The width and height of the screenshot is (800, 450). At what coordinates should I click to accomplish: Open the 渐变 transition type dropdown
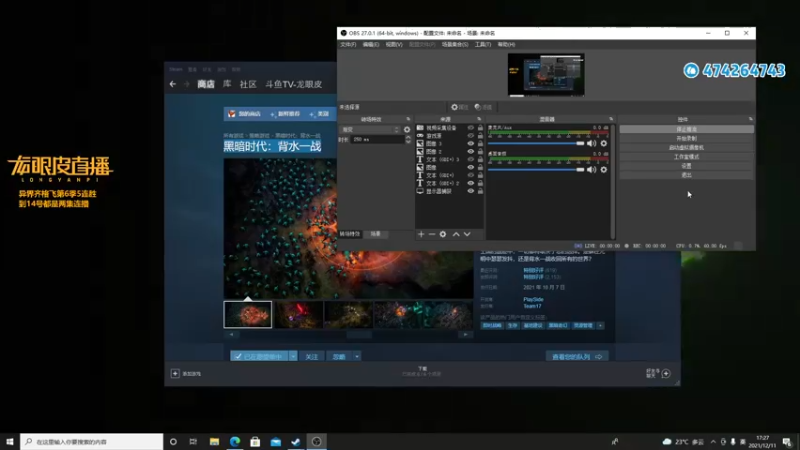370,130
